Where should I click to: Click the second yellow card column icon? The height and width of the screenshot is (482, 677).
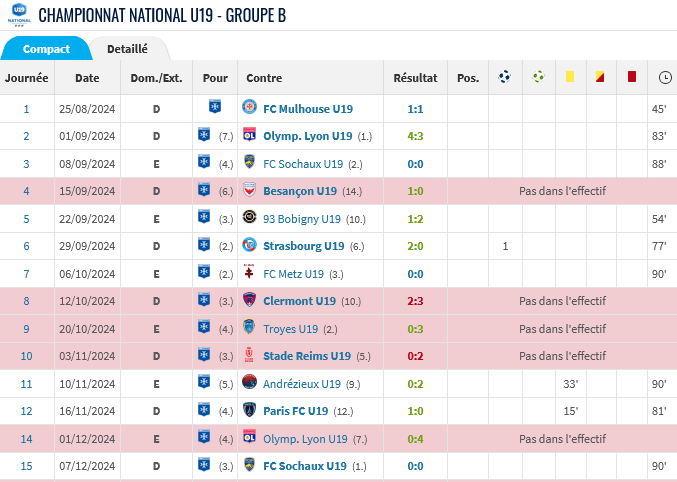[x=600, y=77]
